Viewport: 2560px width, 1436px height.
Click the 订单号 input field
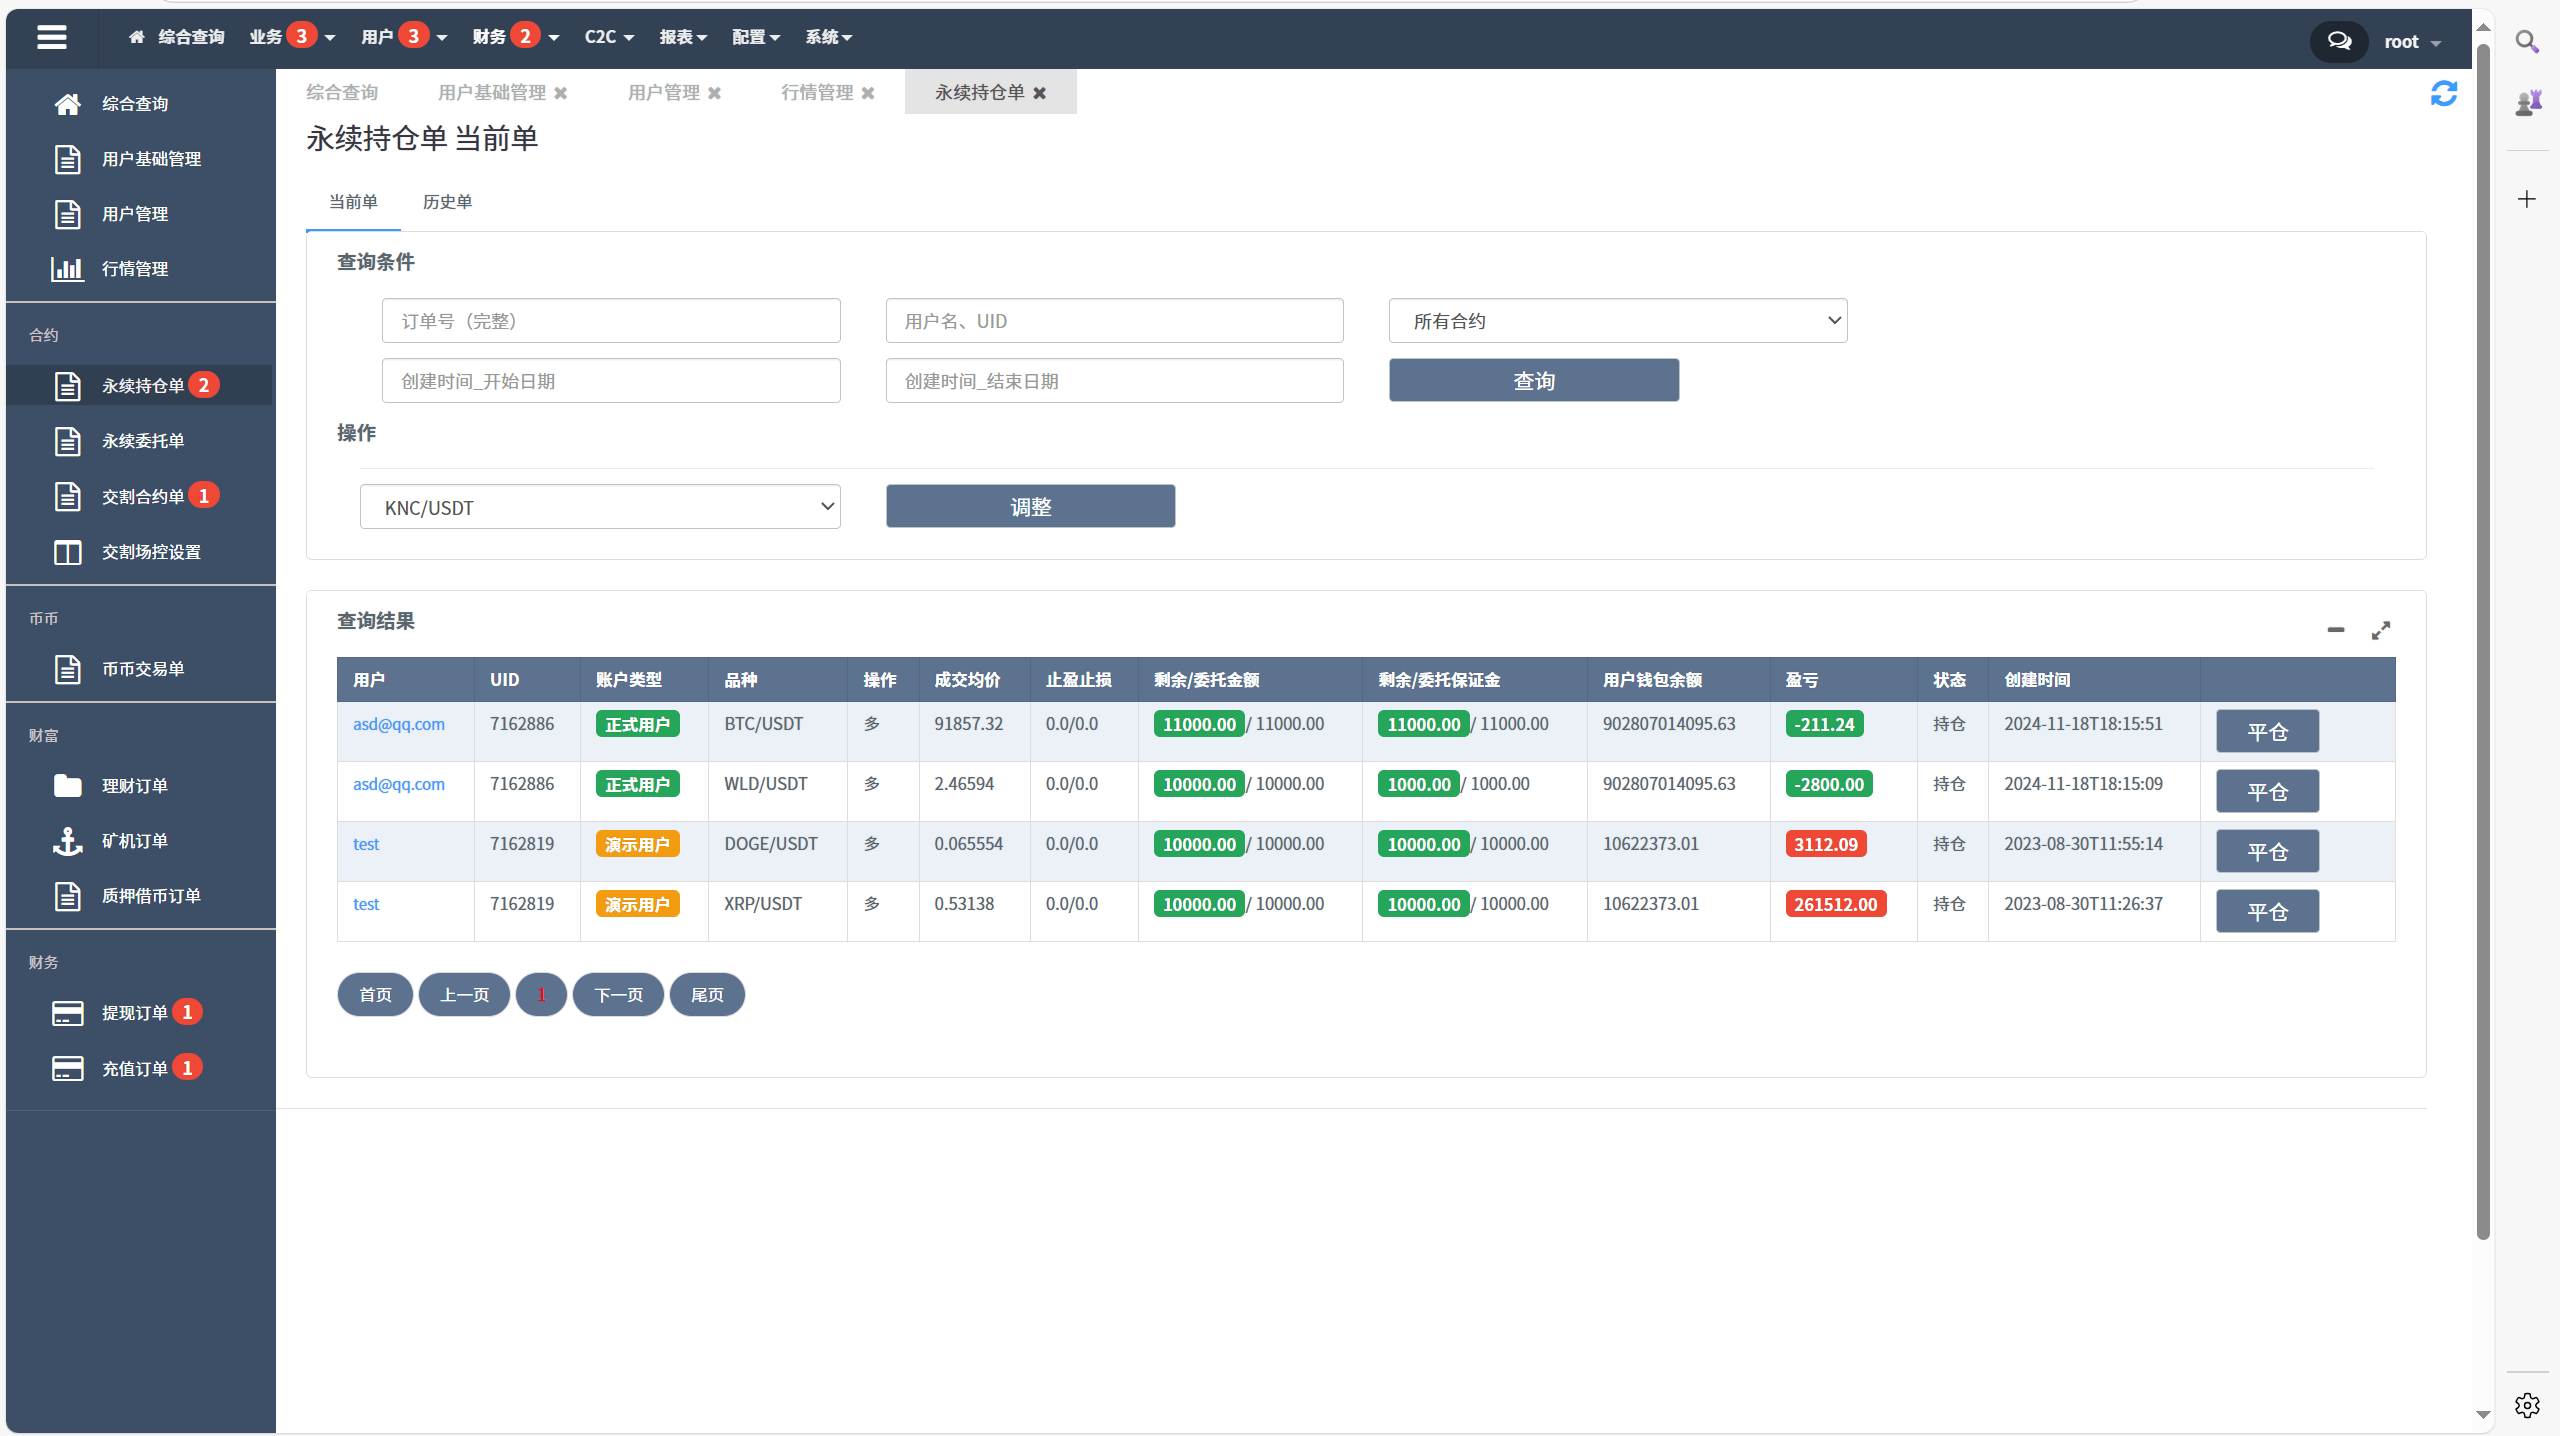611,321
